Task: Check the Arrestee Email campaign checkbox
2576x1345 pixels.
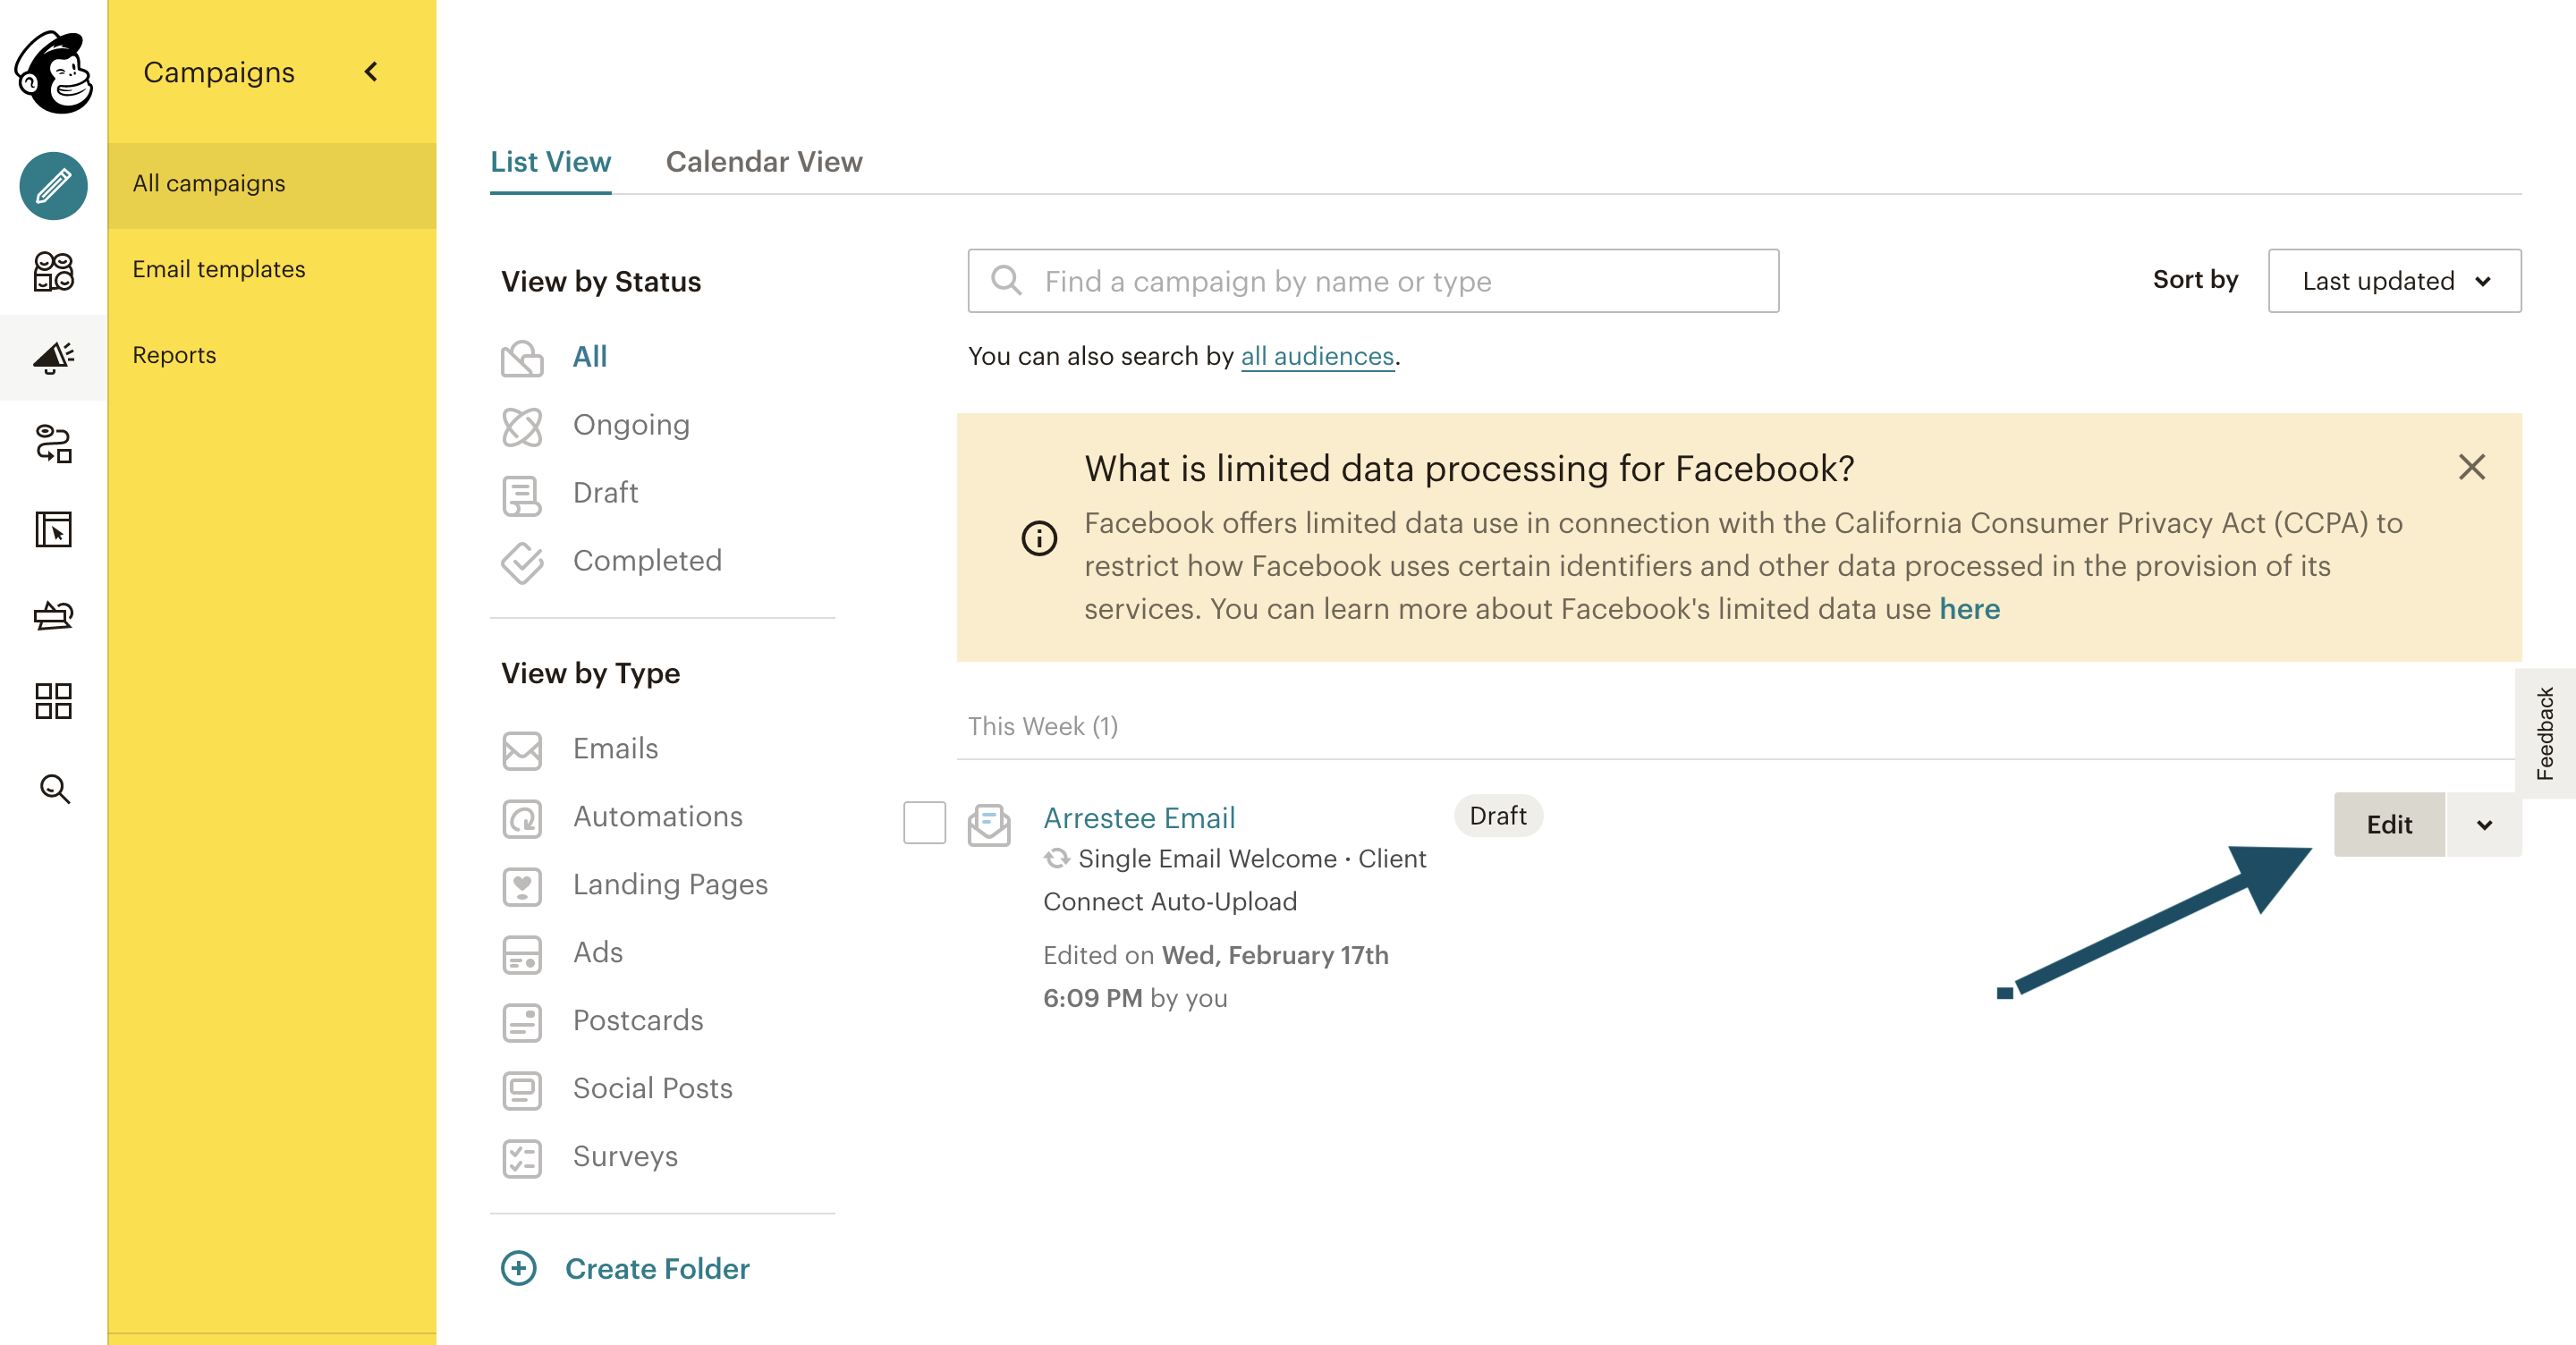Action: pyautogui.click(x=924, y=822)
